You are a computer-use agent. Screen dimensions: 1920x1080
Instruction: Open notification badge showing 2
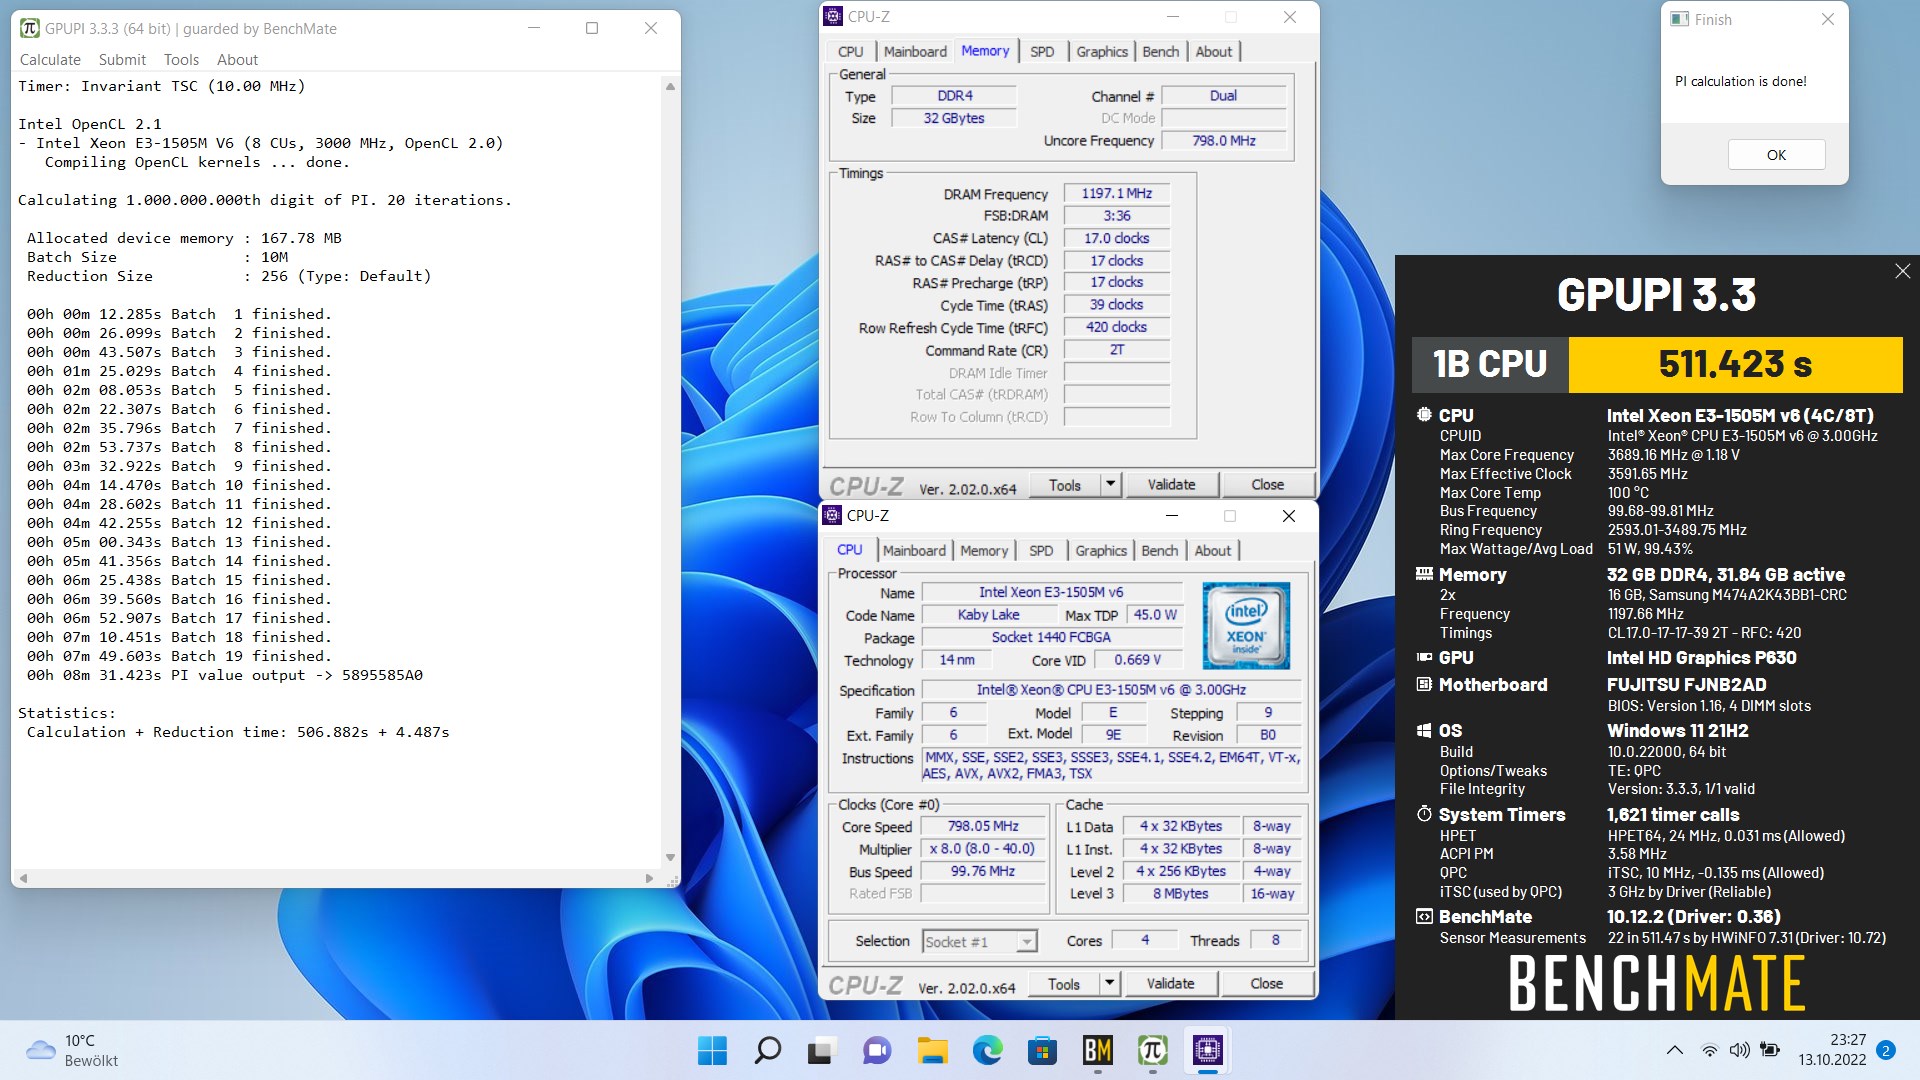(x=1885, y=1050)
